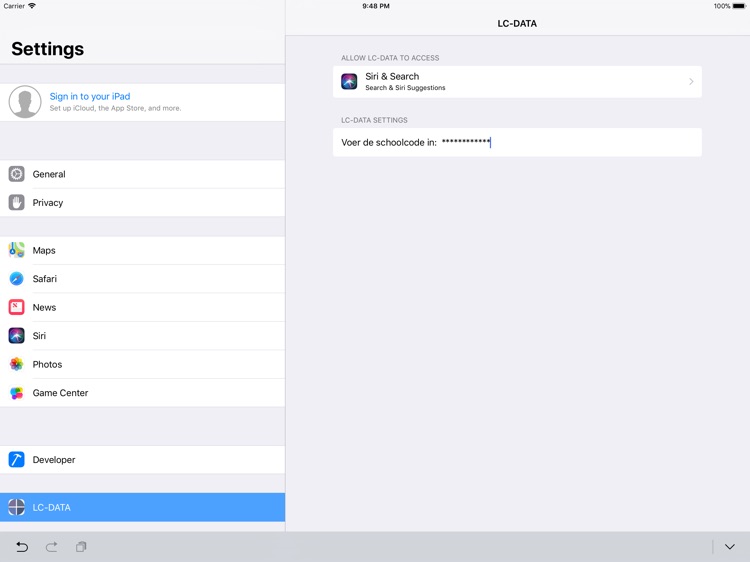Open Safari settings
Viewport: 750px width, 562px height.
143,278
